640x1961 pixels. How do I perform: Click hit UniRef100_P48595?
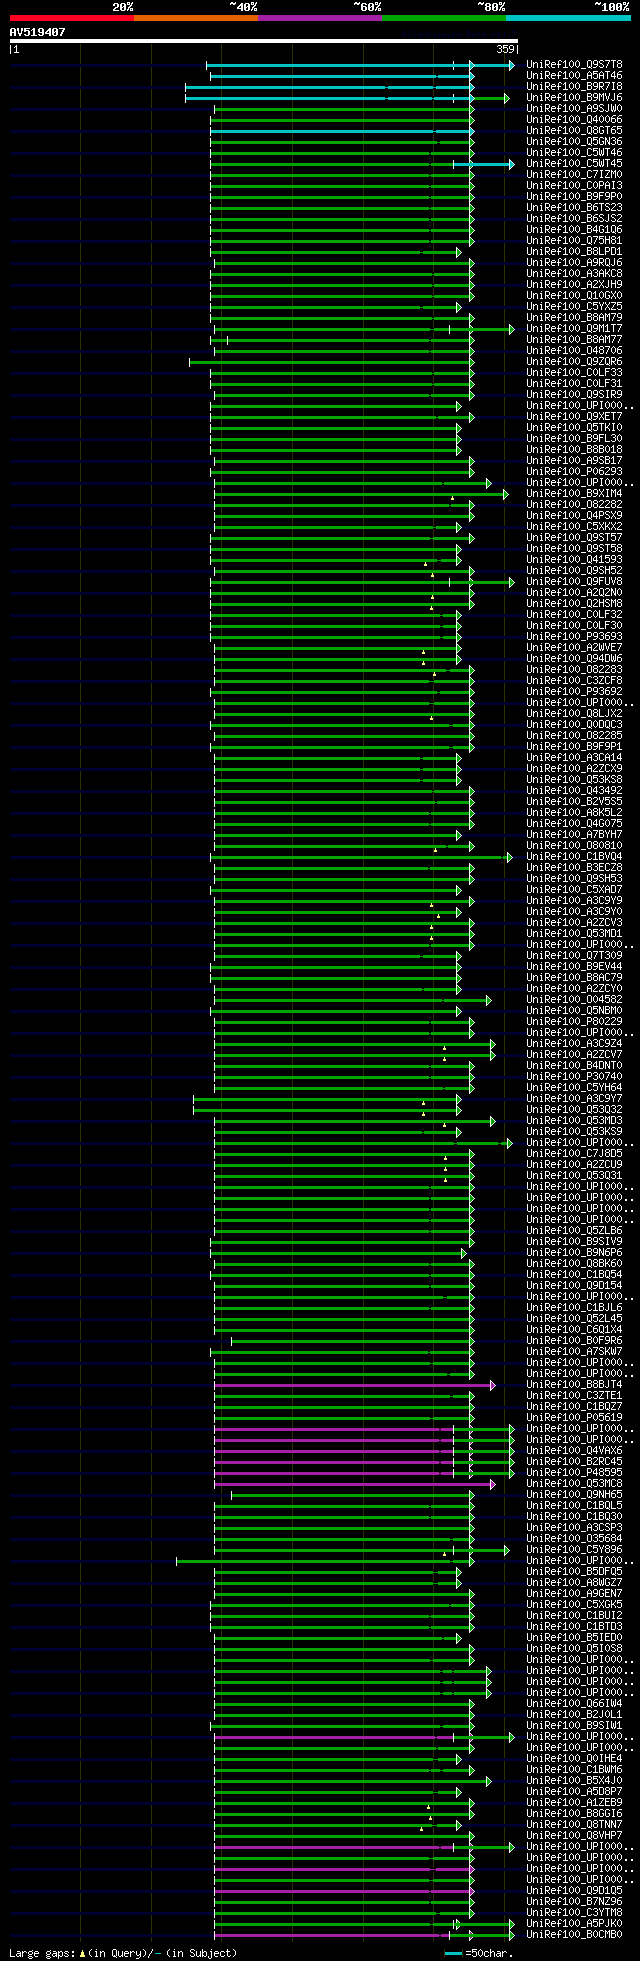[x=574, y=1473]
